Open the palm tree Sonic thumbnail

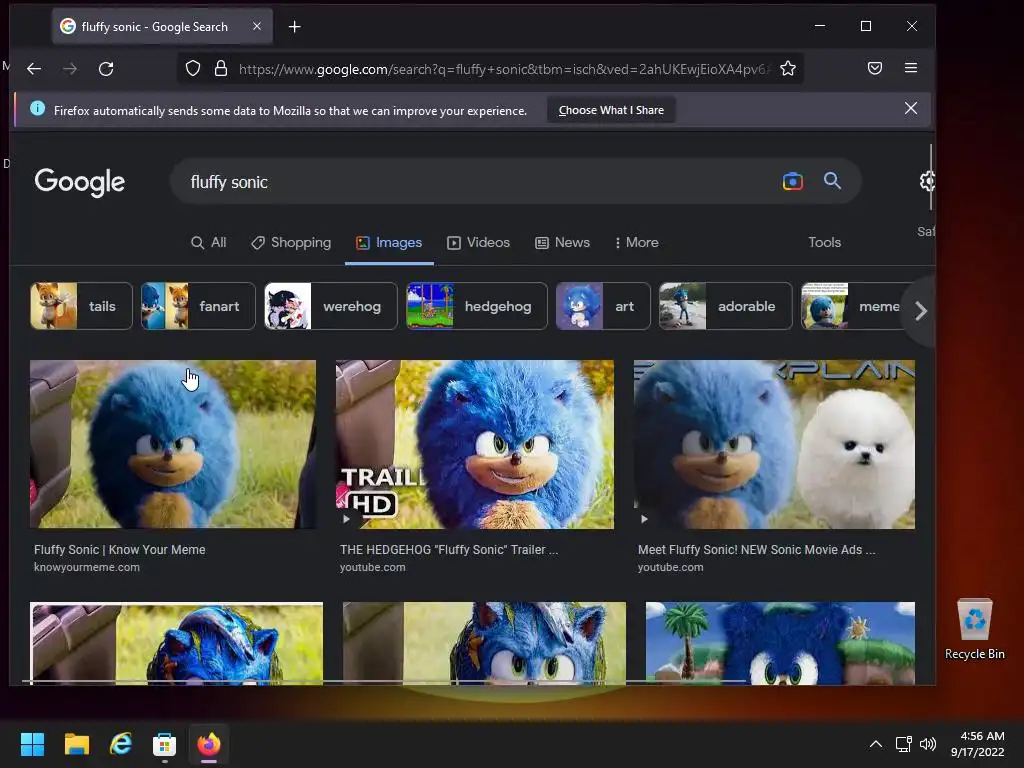[x=780, y=643]
